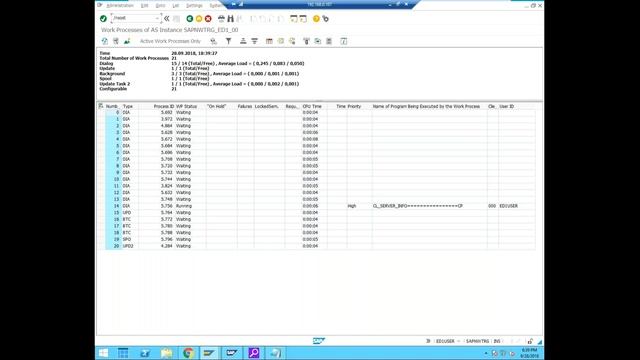Open the Goto menu

[x=160, y=6]
